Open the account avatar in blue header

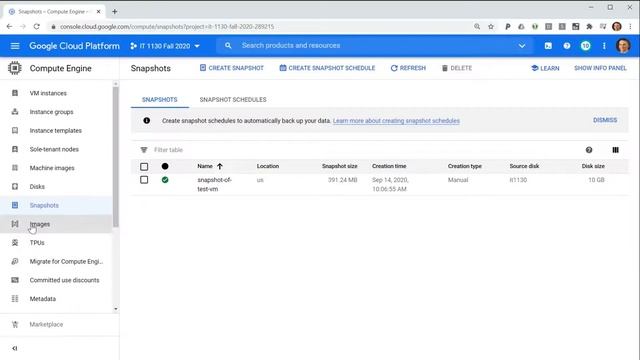[x=623, y=46]
